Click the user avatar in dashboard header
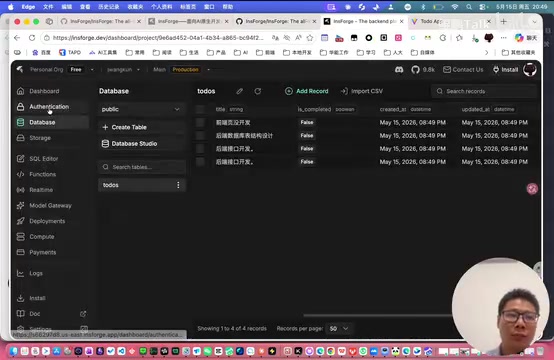554x360 pixels. (x=530, y=70)
